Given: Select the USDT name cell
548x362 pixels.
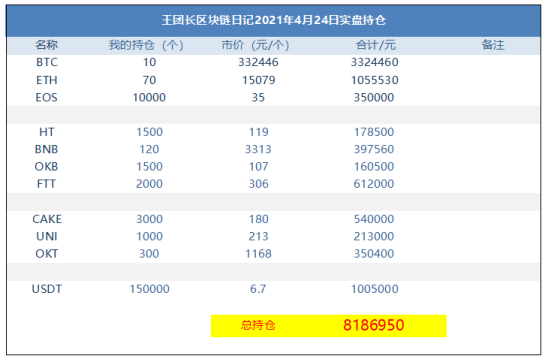Looking at the screenshot, I should point(47,289).
